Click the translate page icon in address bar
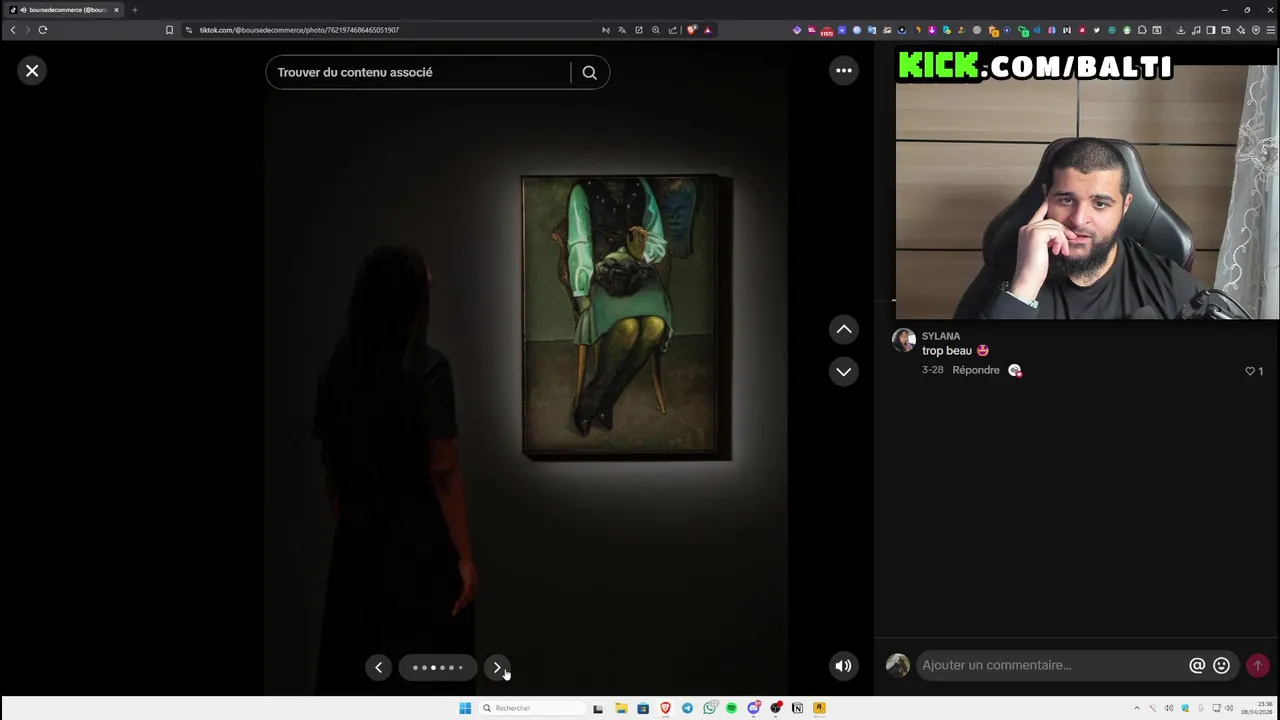This screenshot has width=1280, height=720. click(622, 30)
